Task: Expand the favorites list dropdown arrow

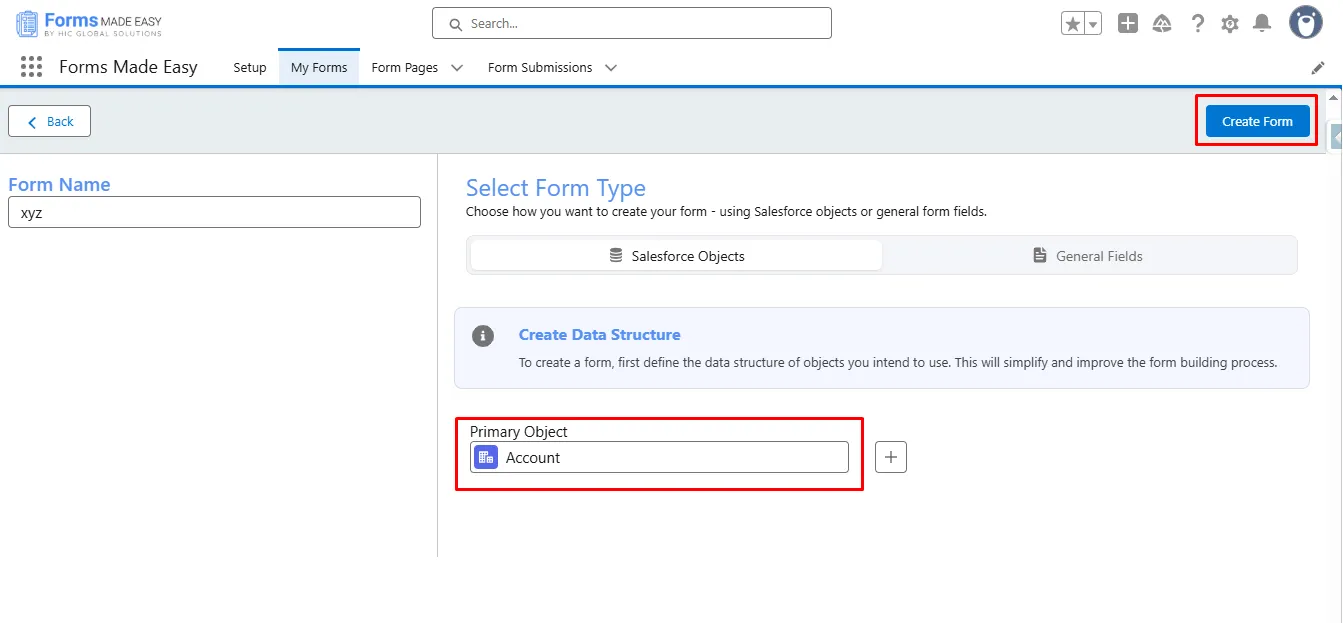Action: pyautogui.click(x=1093, y=24)
